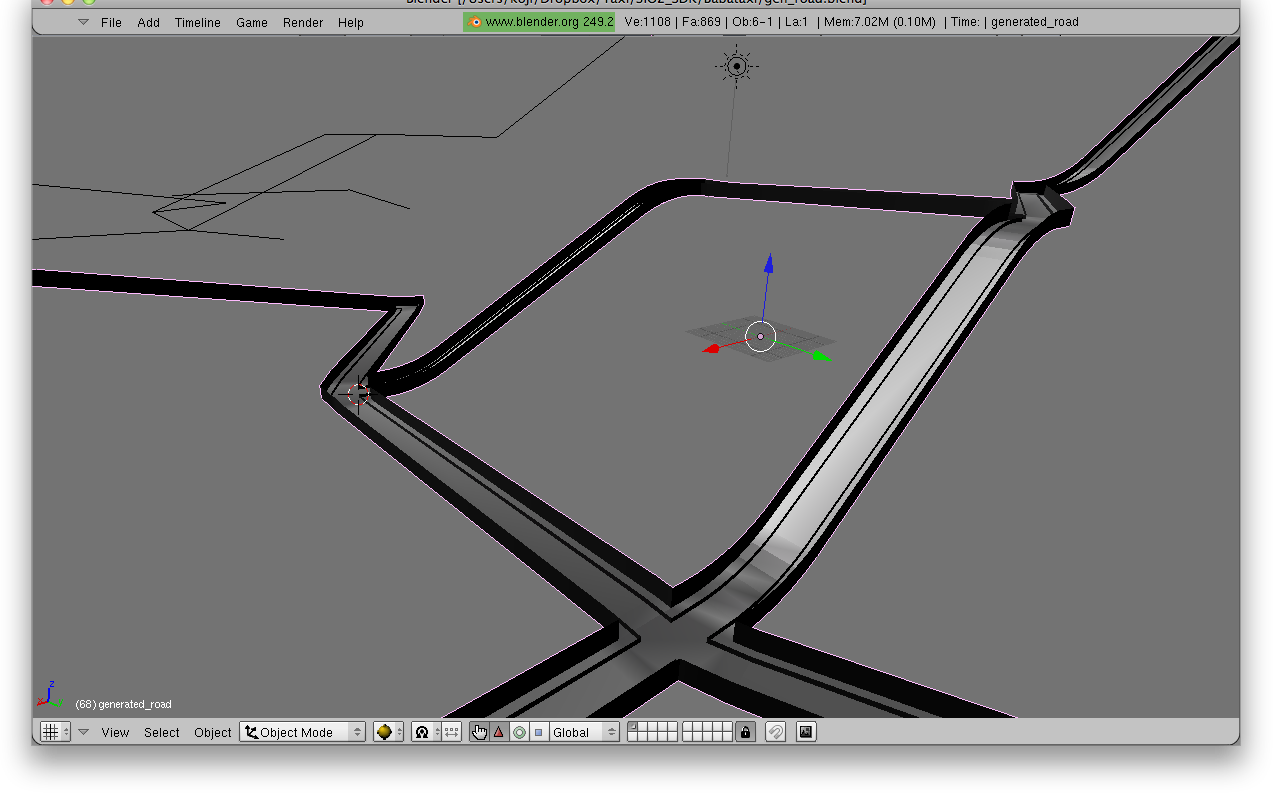Click the Fa:869 face count
Viewport: 1280px width, 800px height.
pos(702,22)
